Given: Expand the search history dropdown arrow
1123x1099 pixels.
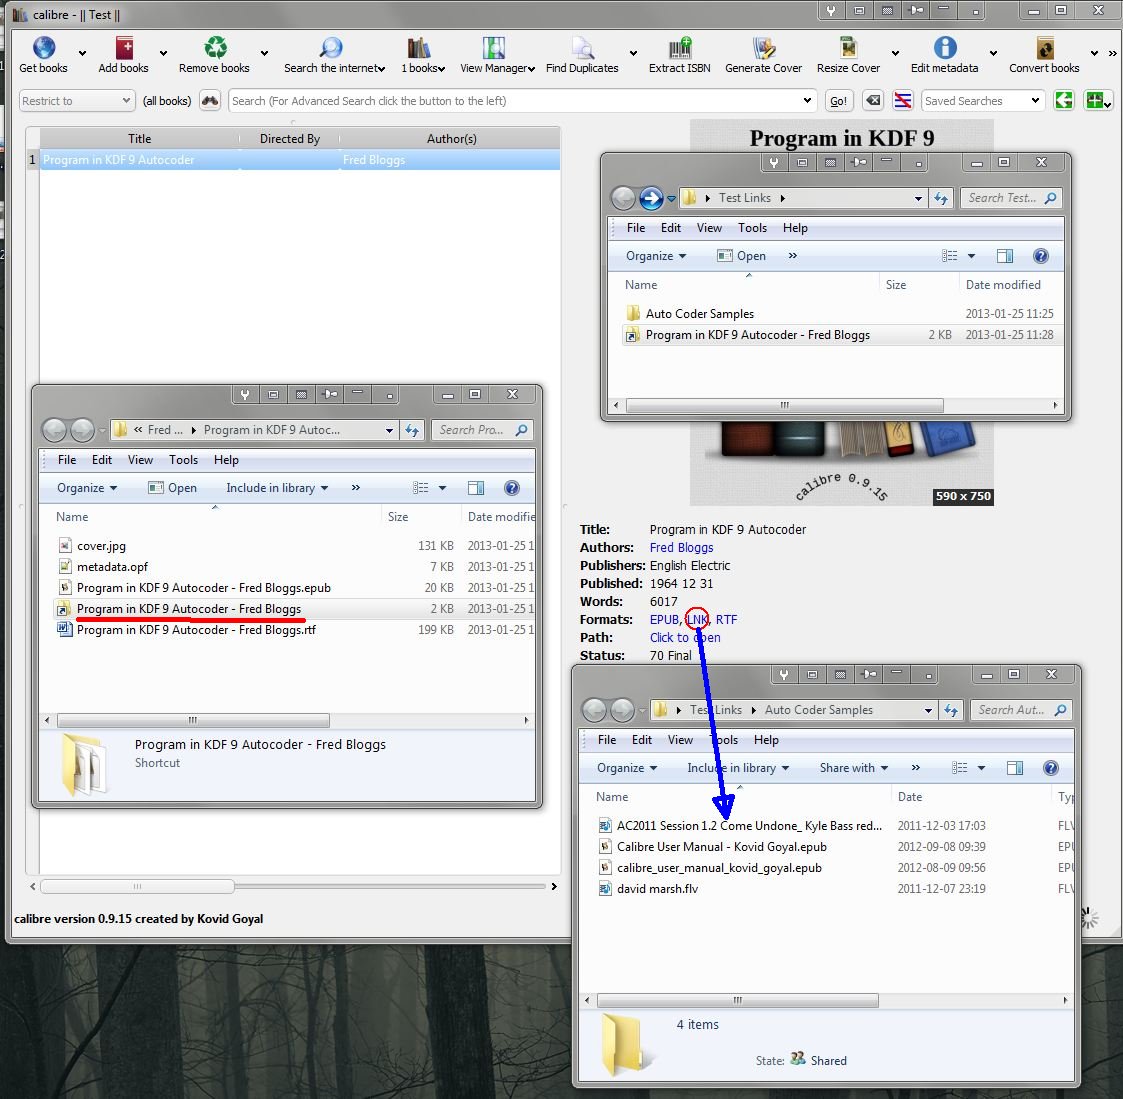Looking at the screenshot, I should pos(807,101).
